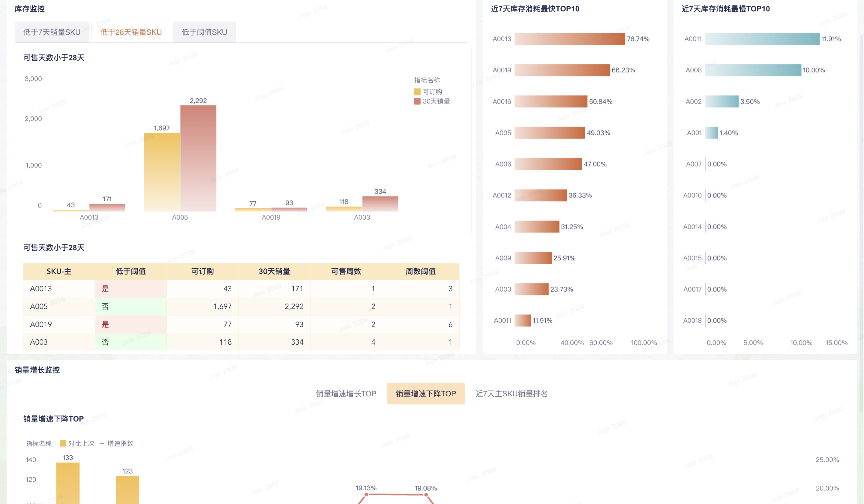
Task: Click the green 否 cell in A003 row
Action: click(131, 342)
